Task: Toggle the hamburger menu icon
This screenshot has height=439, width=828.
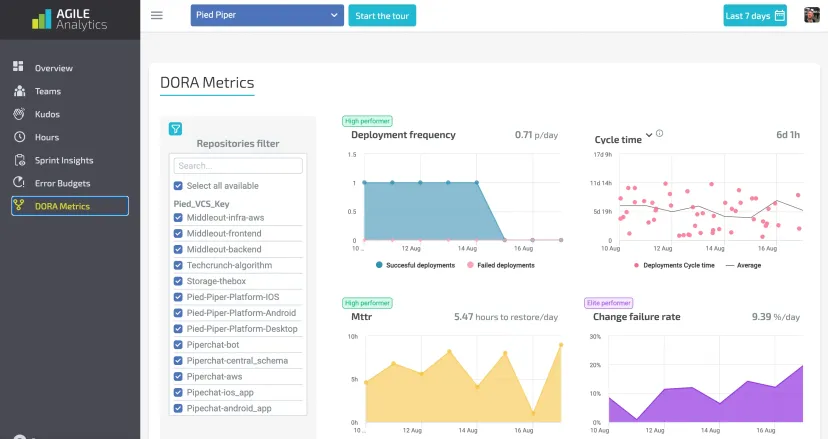Action: tap(157, 15)
